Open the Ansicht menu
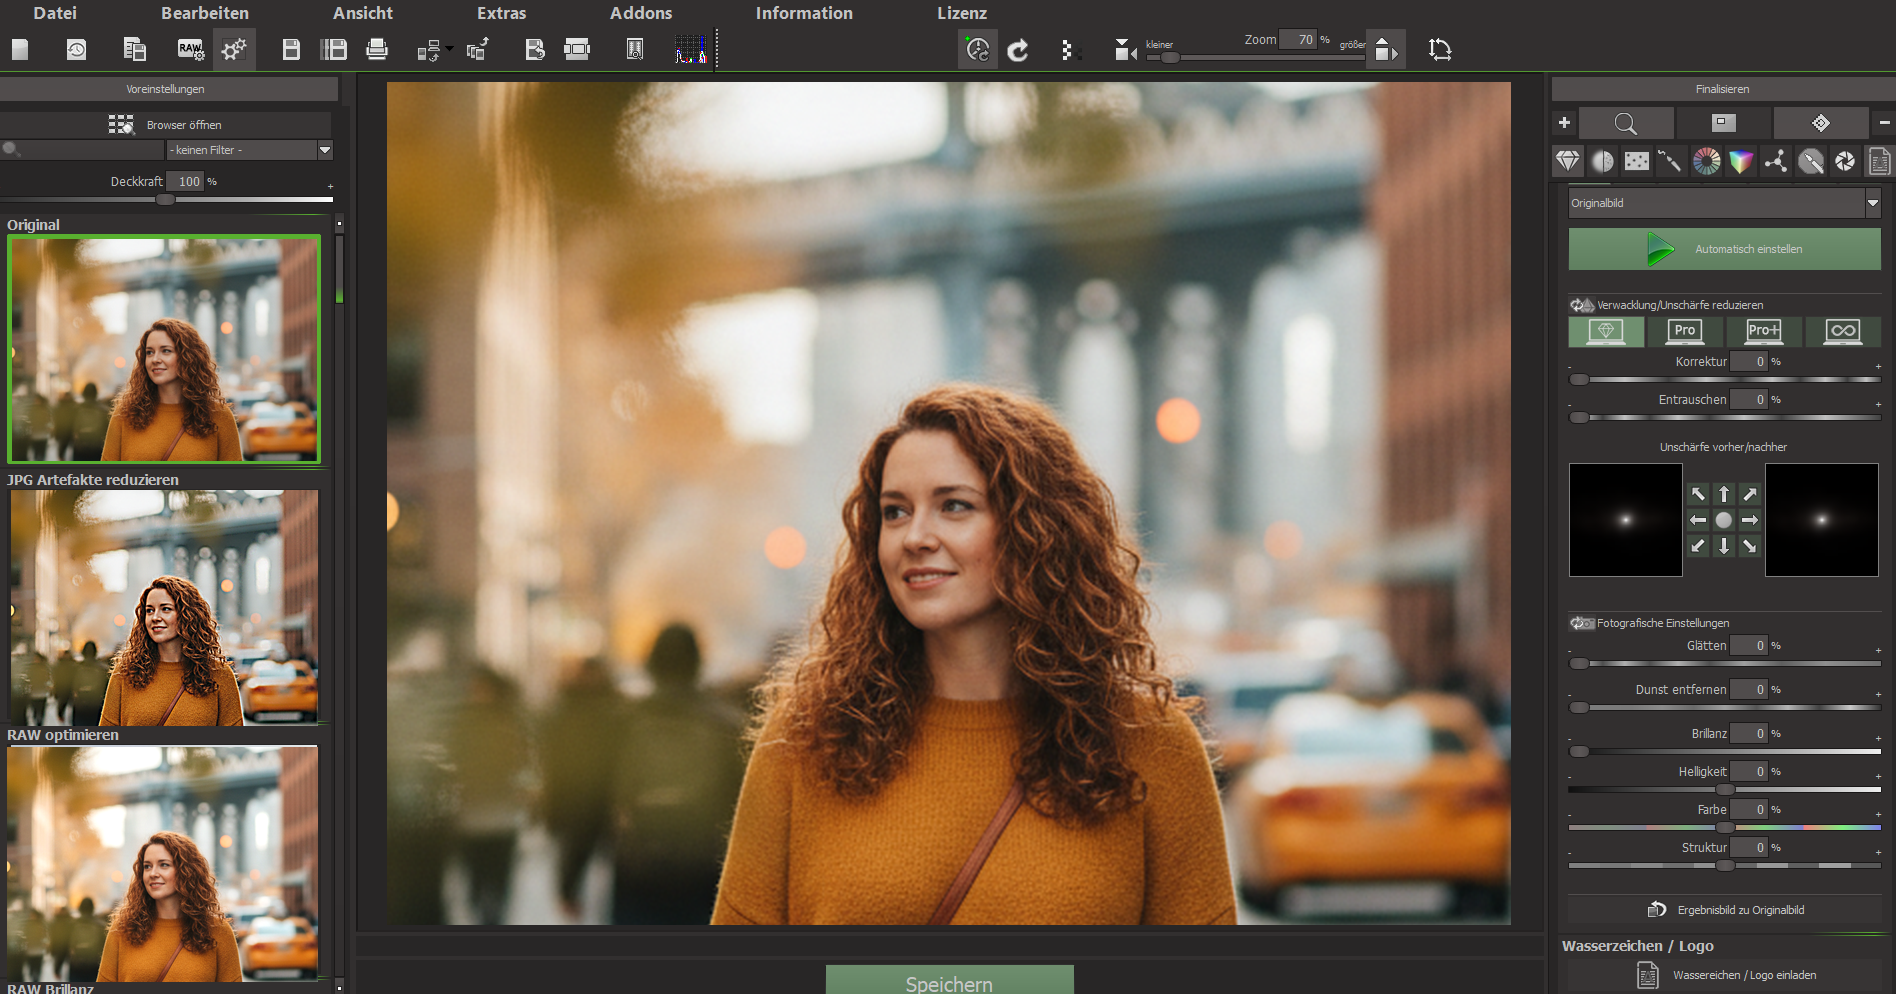The width and height of the screenshot is (1896, 994). 363,13
